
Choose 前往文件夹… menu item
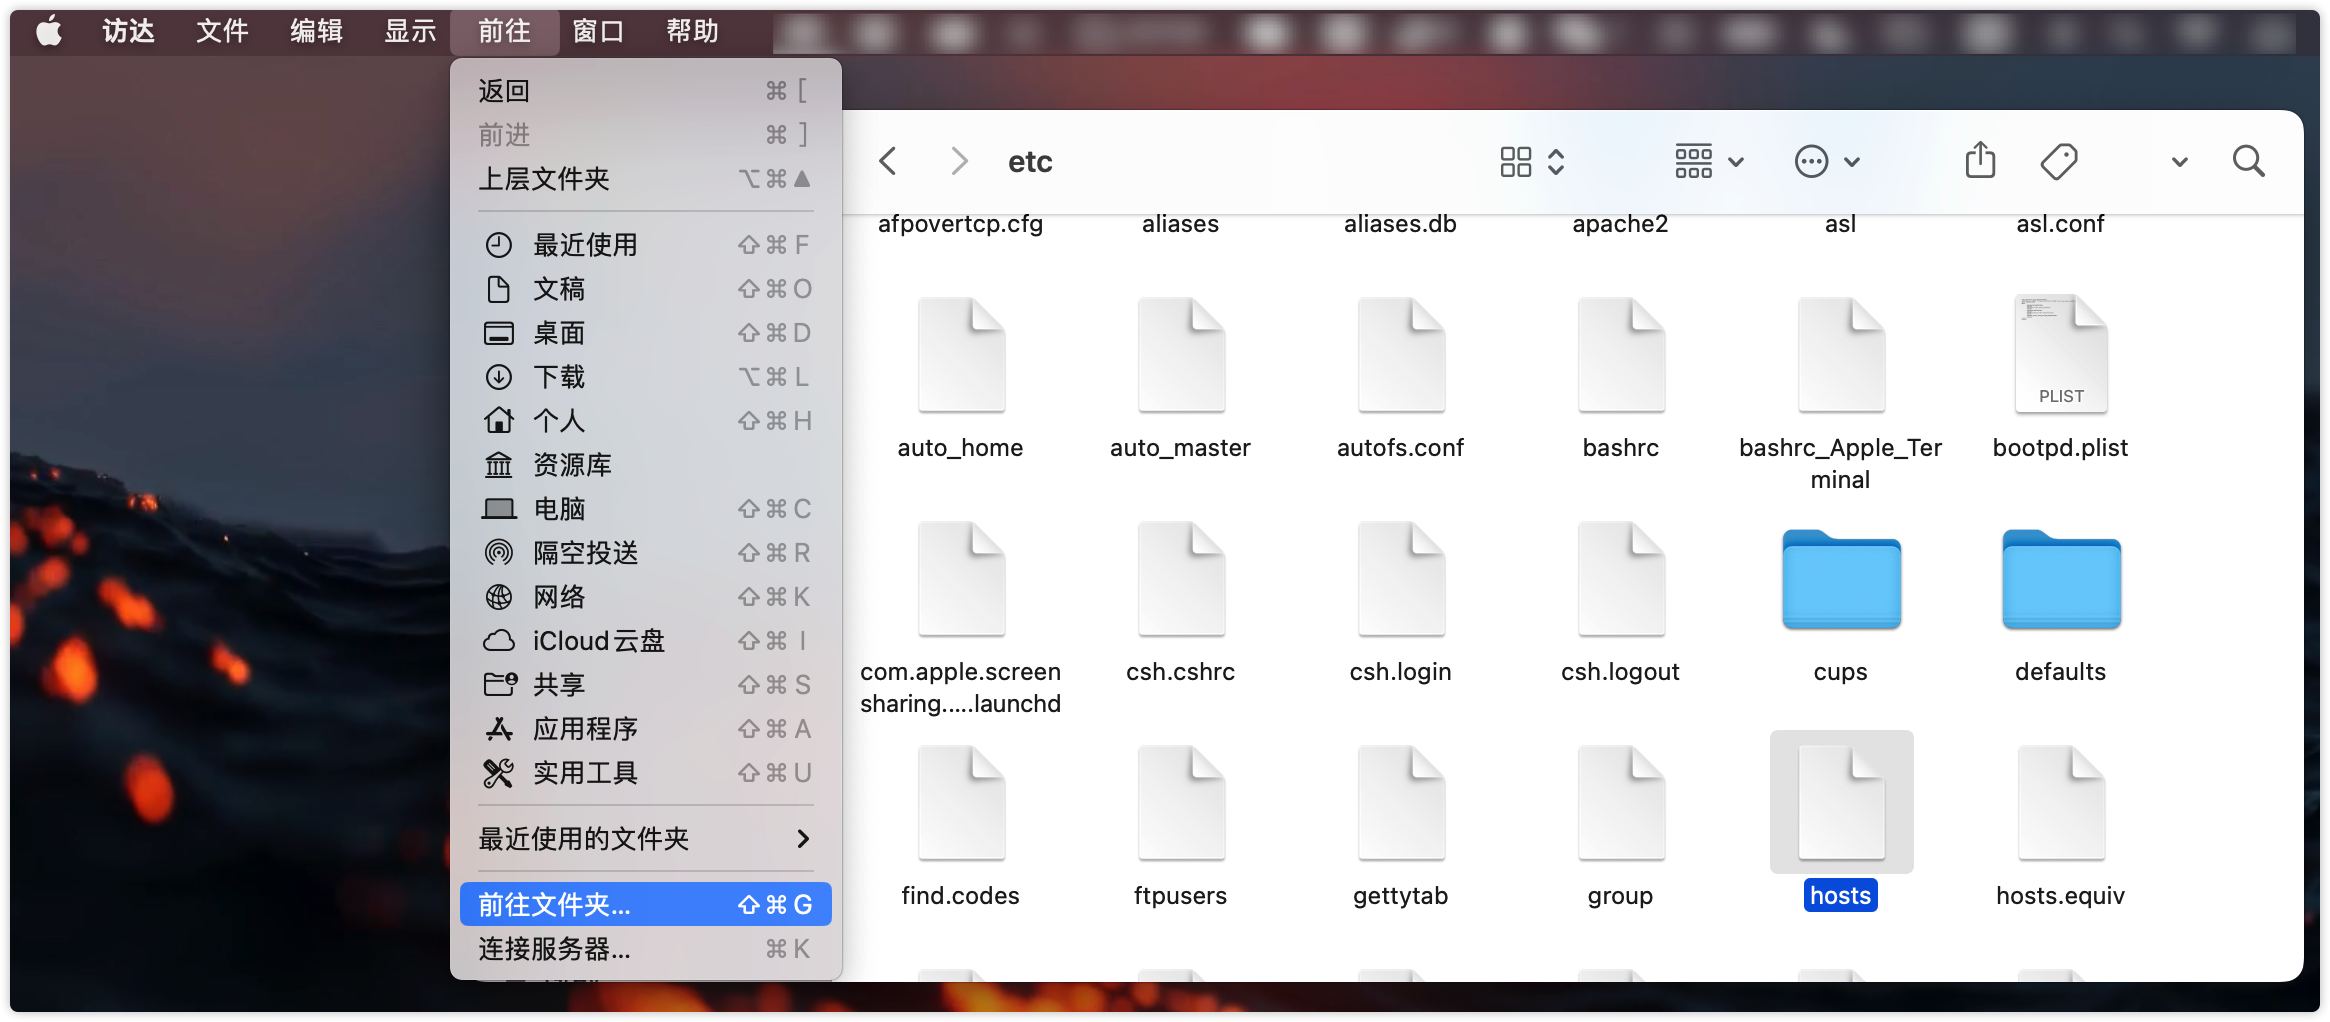click(x=644, y=904)
